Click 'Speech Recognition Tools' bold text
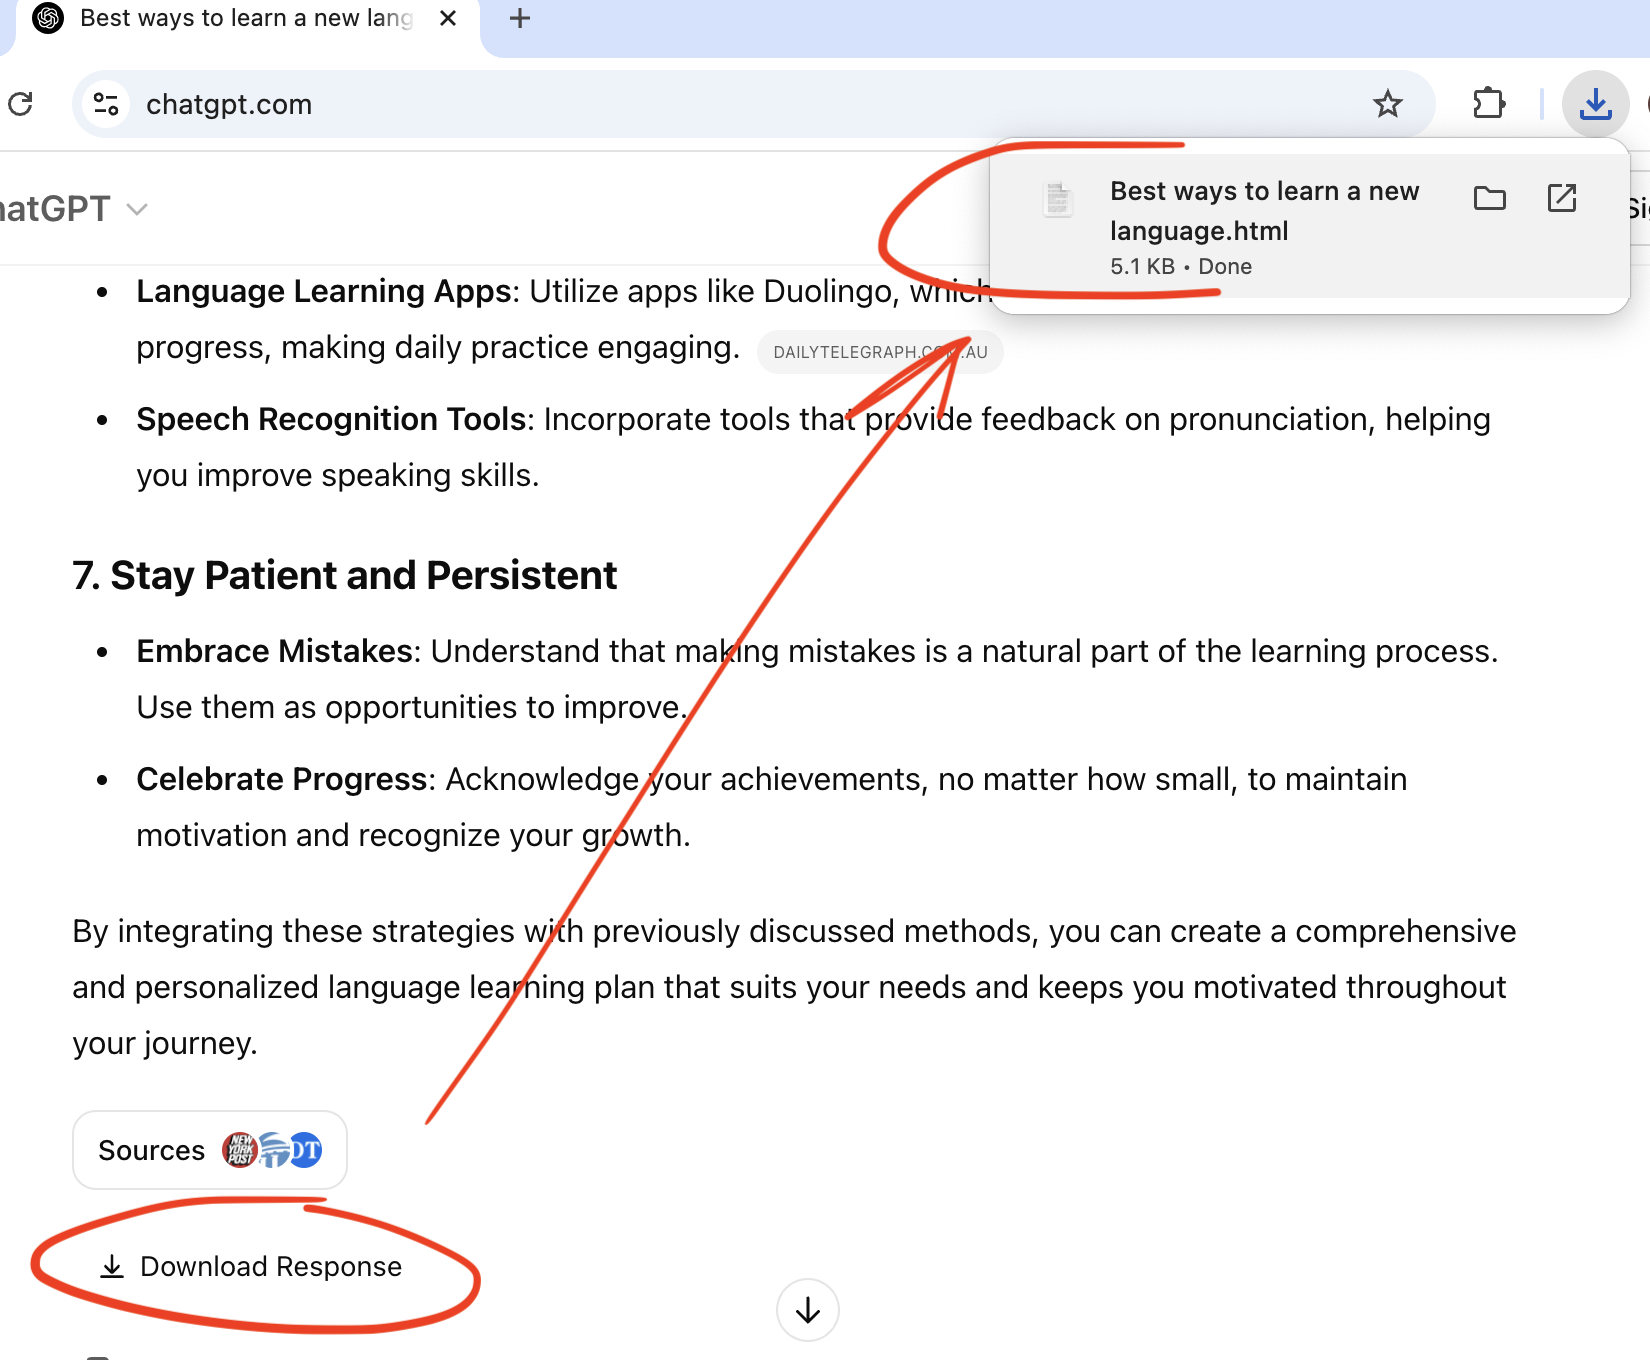 pos(331,419)
